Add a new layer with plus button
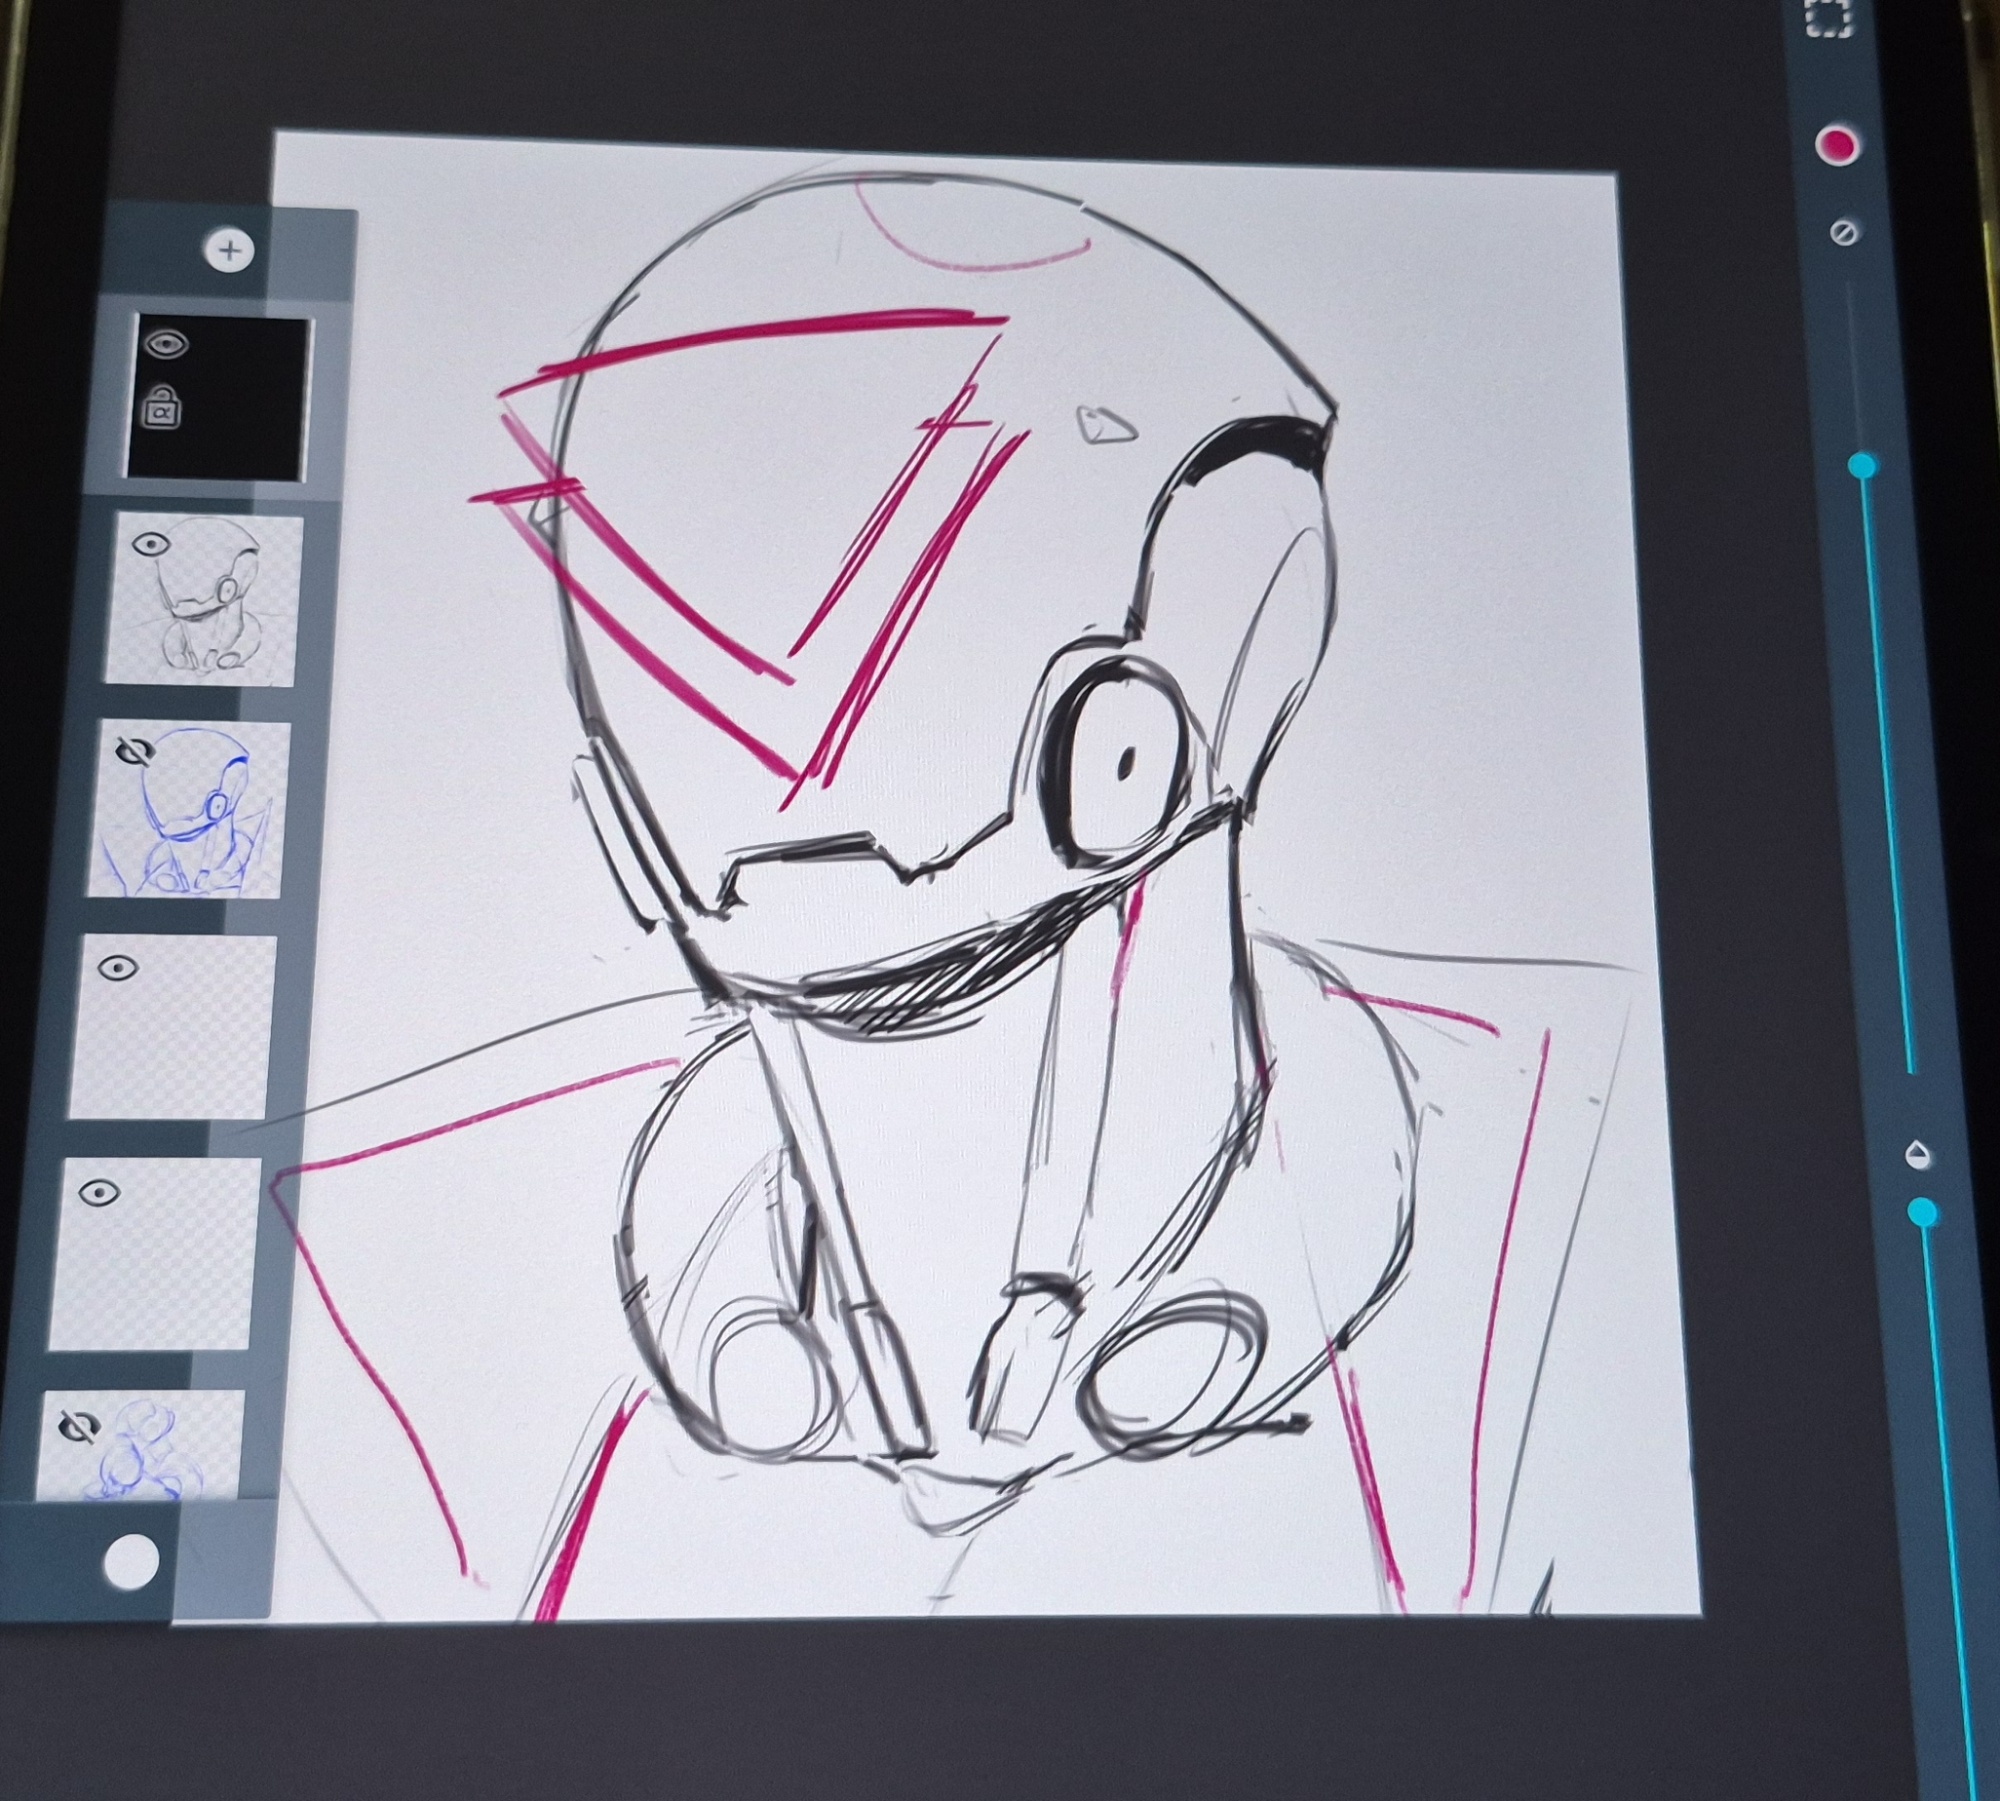The width and height of the screenshot is (2000, 1801). tap(229, 250)
